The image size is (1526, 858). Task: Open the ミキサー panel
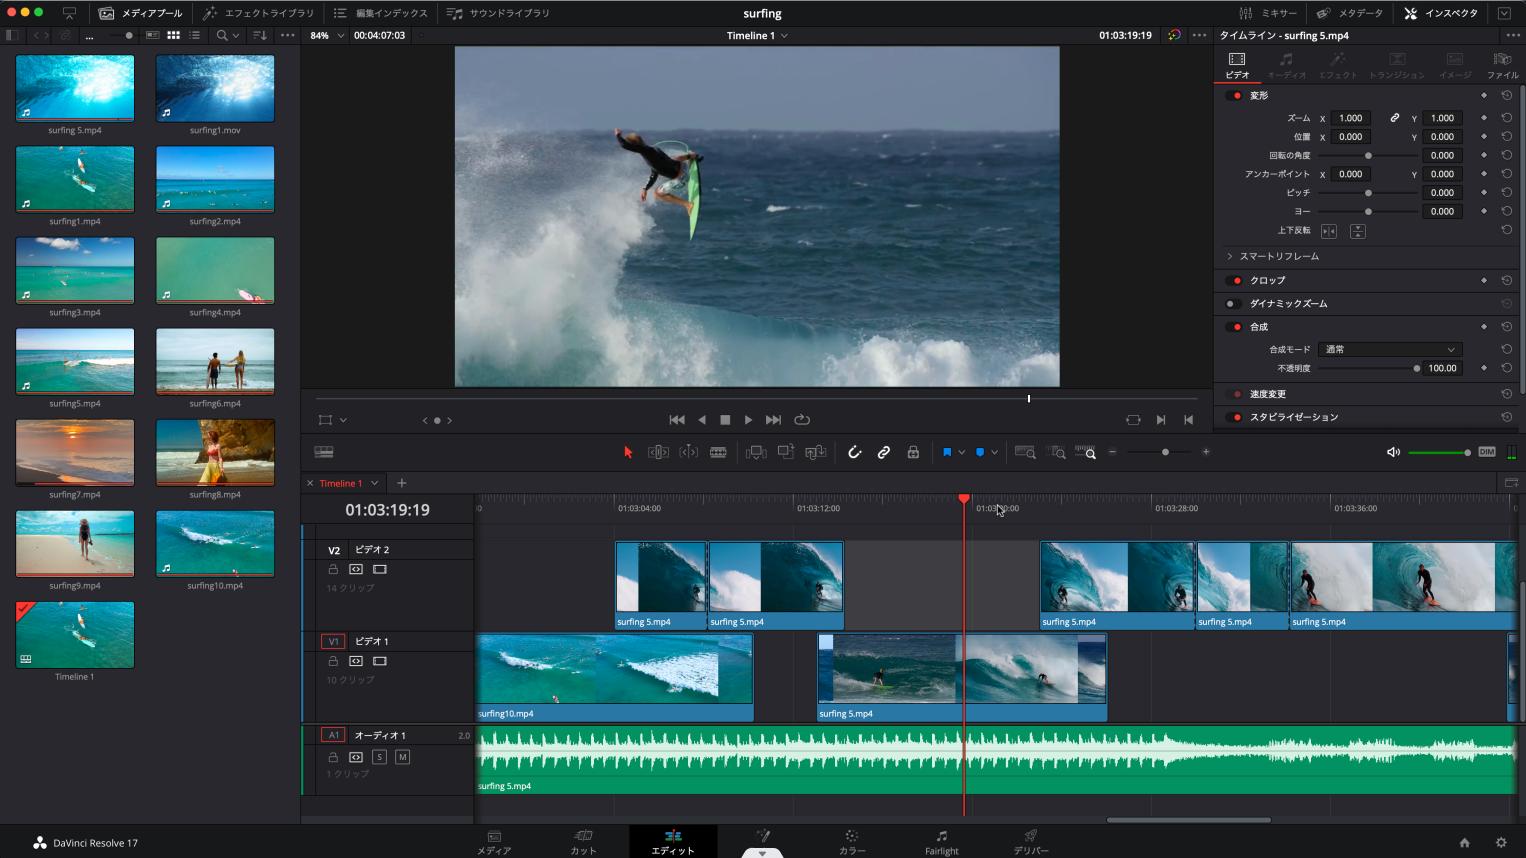point(1267,13)
